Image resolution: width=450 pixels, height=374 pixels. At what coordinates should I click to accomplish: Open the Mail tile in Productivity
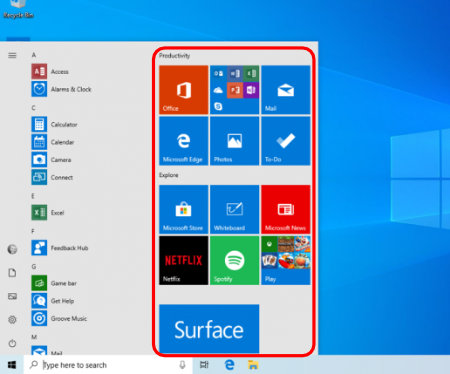pos(286,90)
